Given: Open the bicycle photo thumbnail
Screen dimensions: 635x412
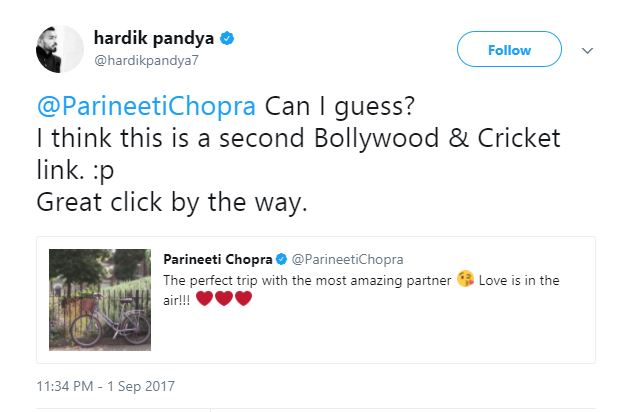Looking at the screenshot, I should point(100,300).
